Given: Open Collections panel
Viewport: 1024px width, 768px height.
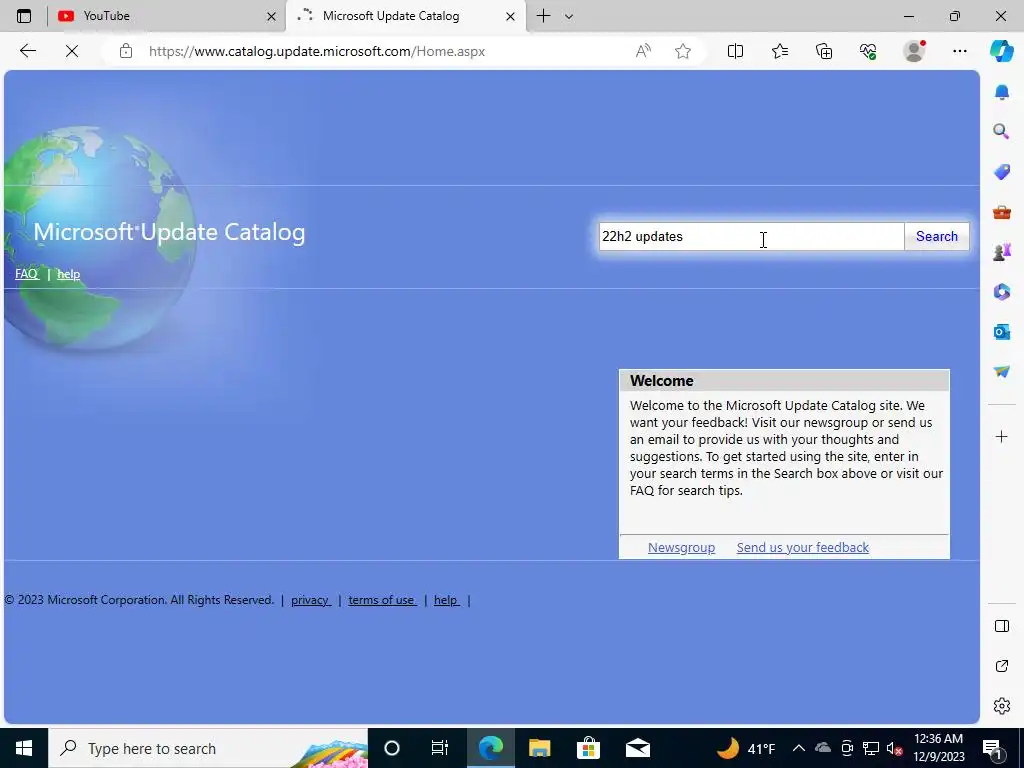Looking at the screenshot, I should 824,51.
